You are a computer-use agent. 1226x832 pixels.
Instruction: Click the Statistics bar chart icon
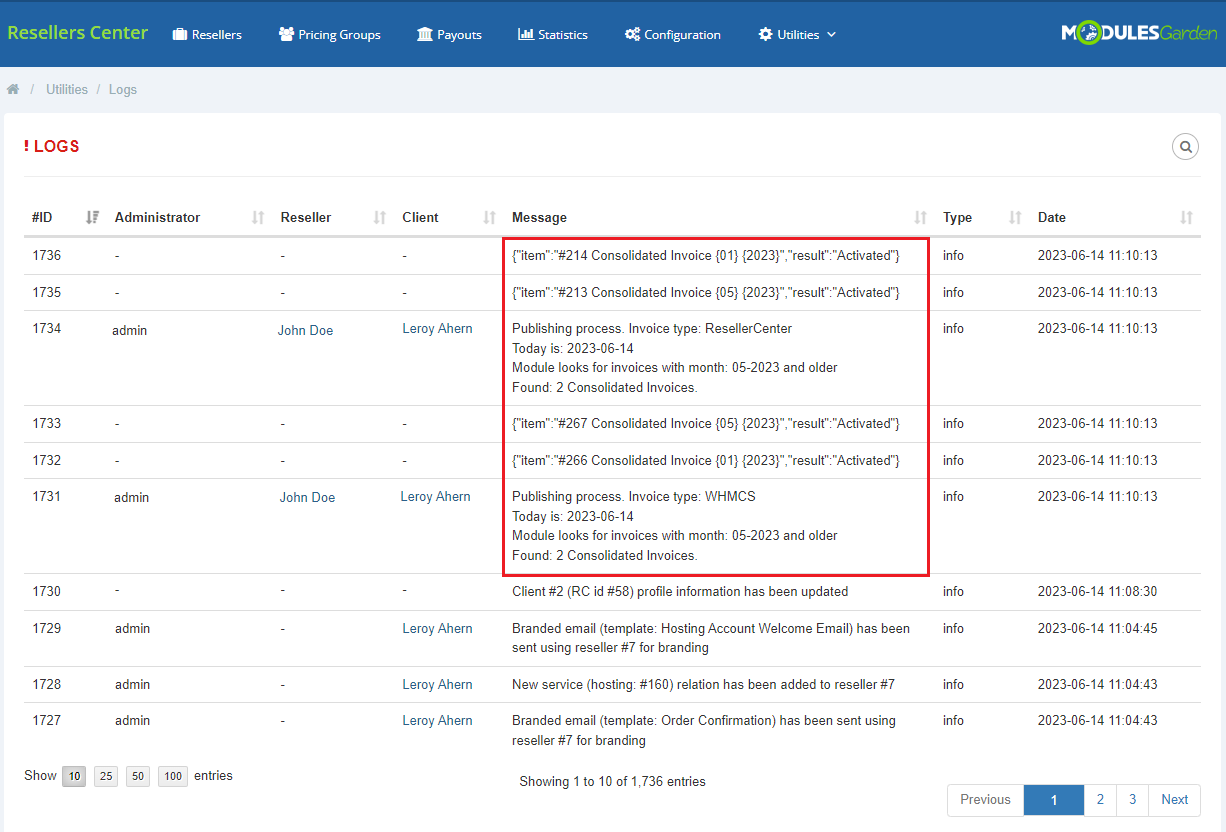pyautogui.click(x=526, y=34)
